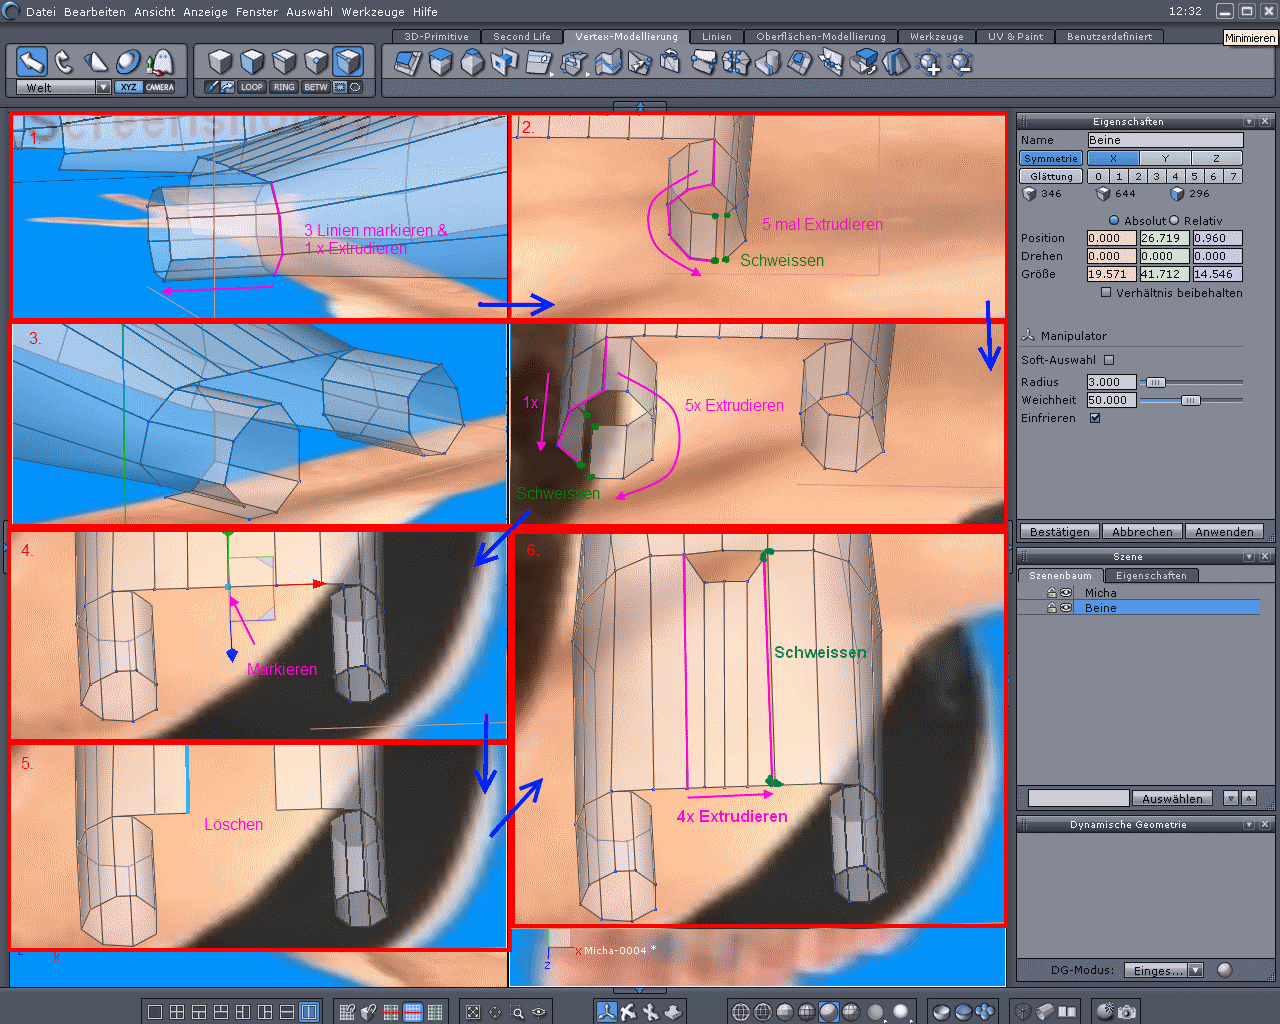Screen dimensions: 1280x1024
Task: Click the first Vertex-Modellierung extrude tool icon
Action: click(408, 63)
